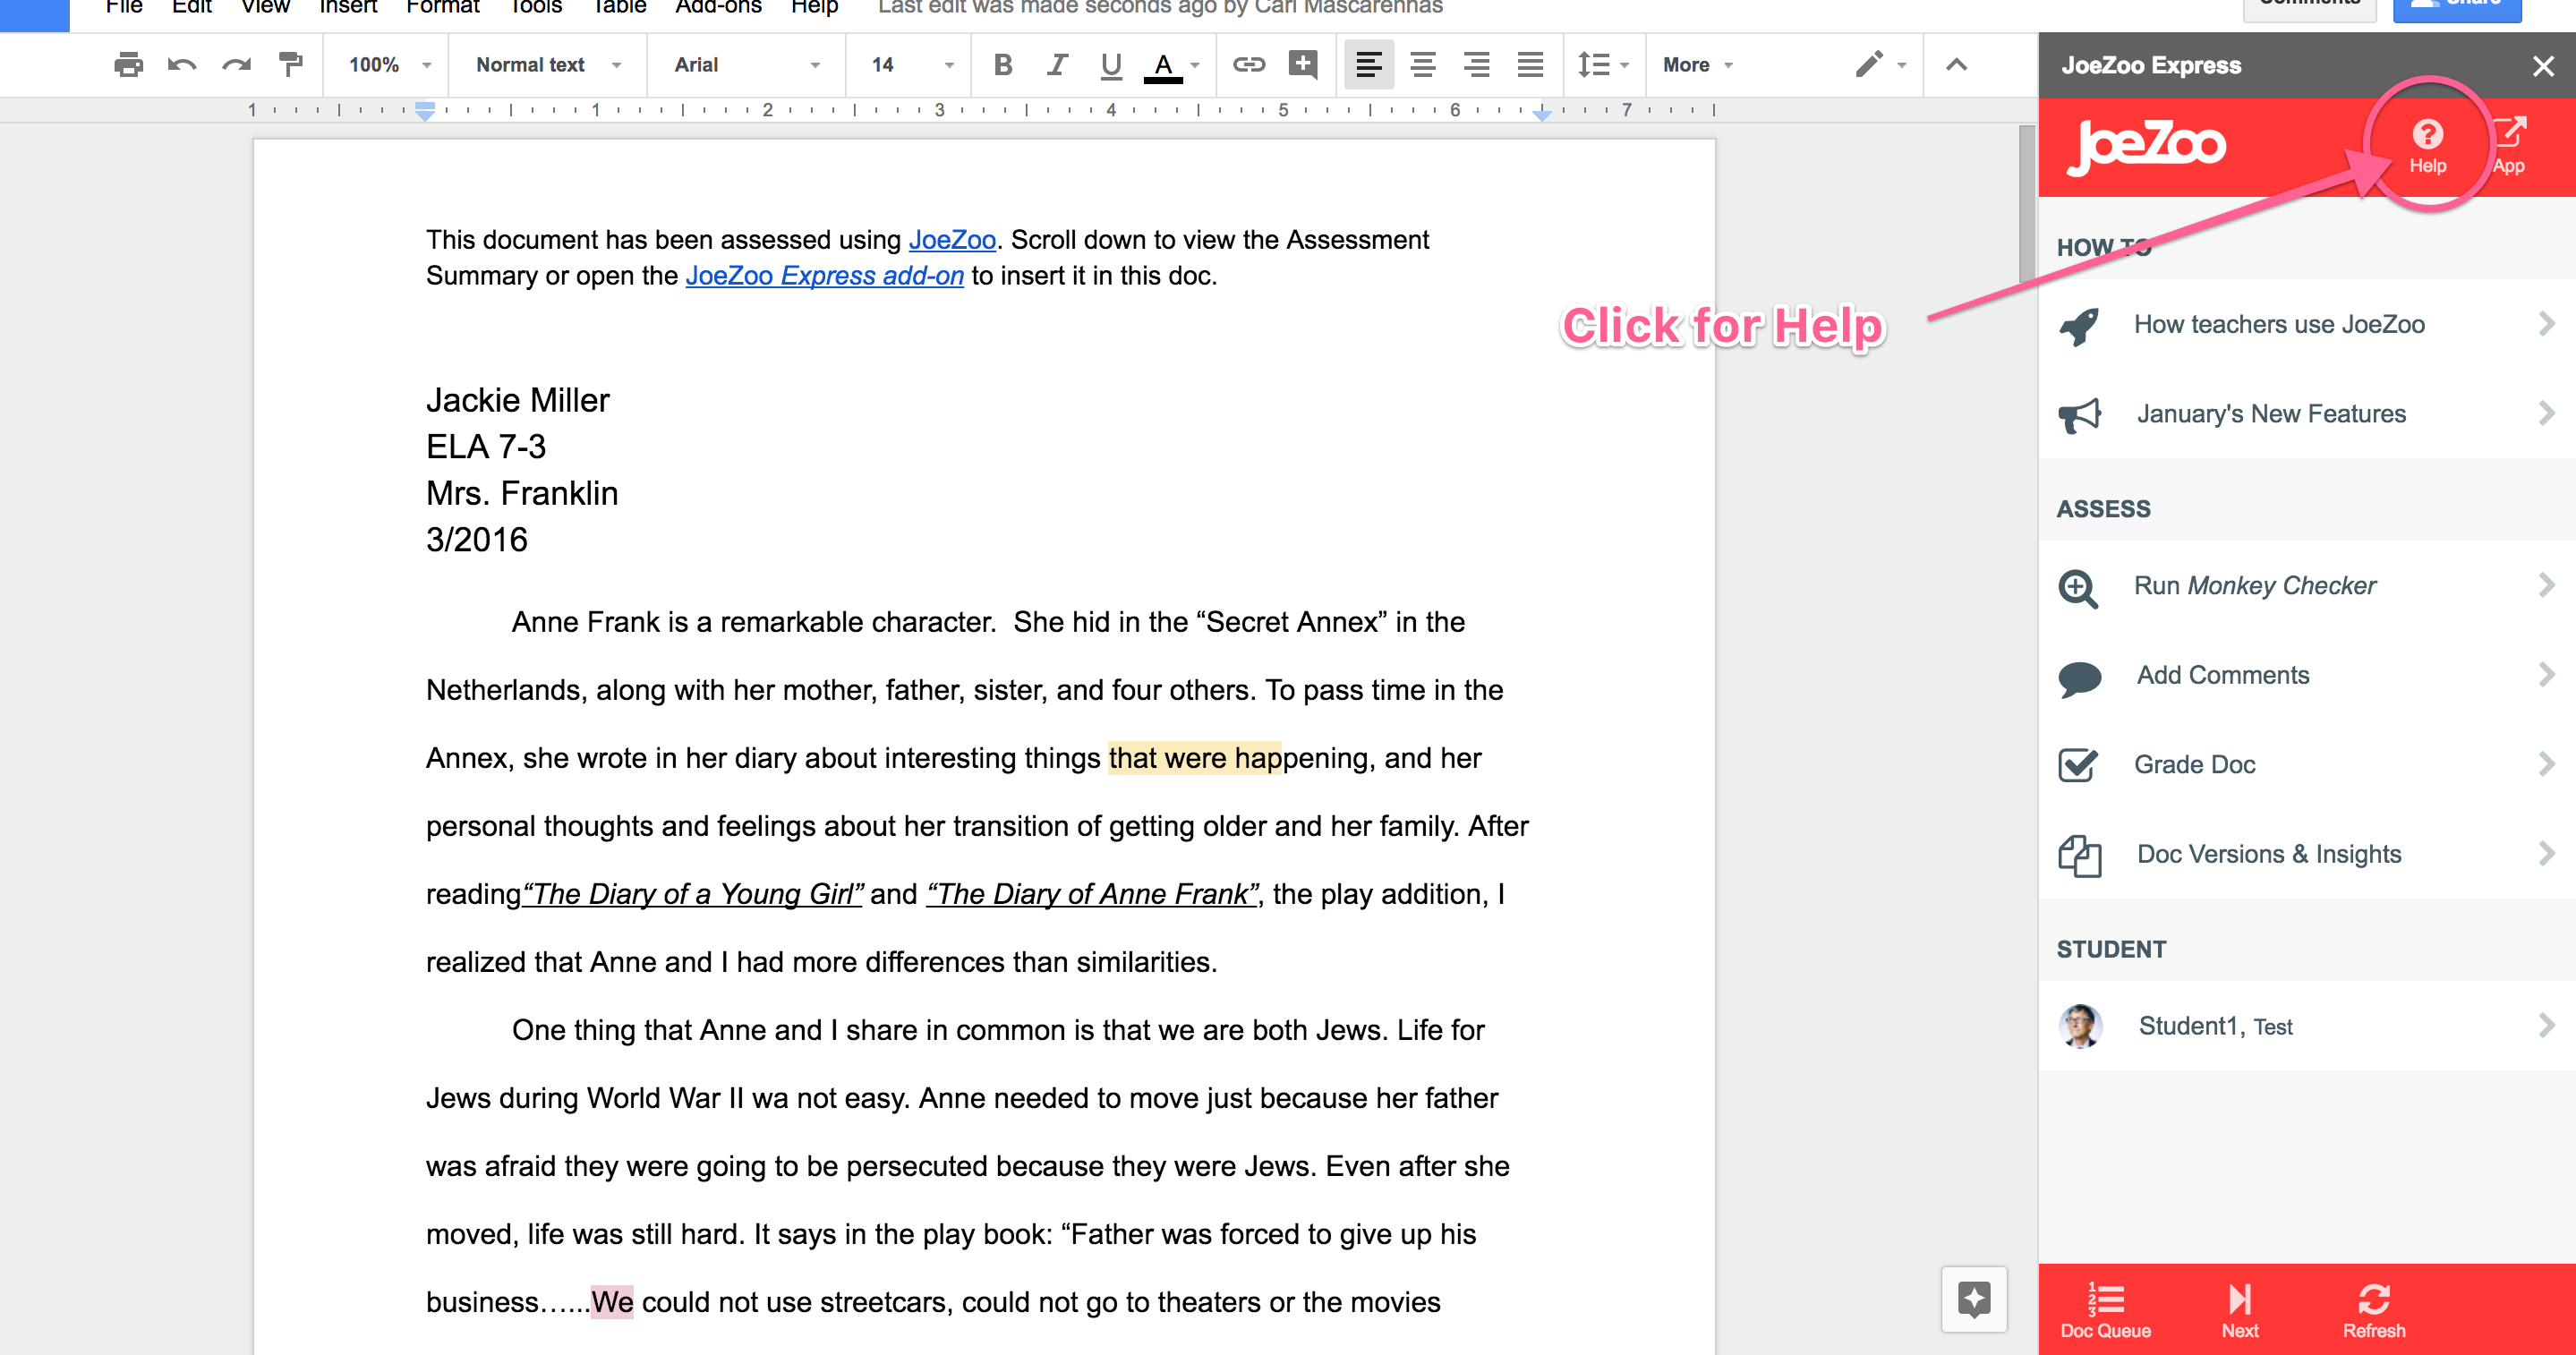Click the print icon in toolbar
The width and height of the screenshot is (2576, 1355).
[x=128, y=65]
